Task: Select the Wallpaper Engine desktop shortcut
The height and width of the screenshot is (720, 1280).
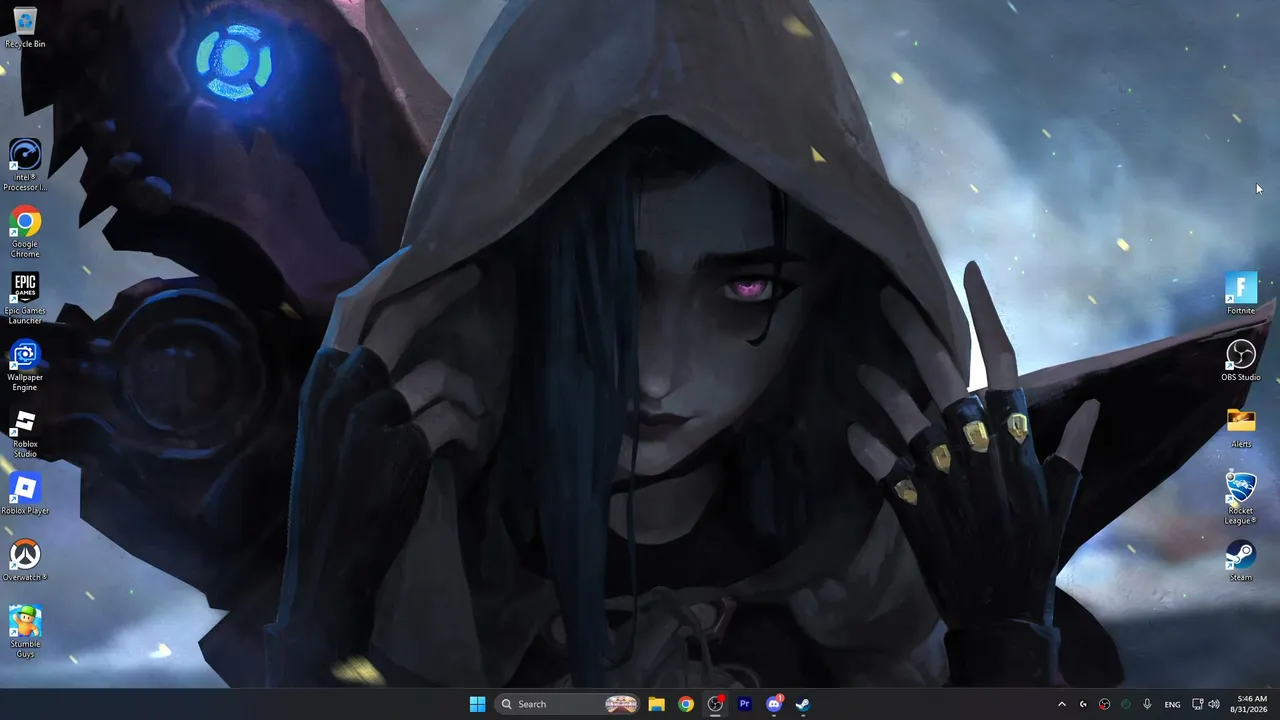Action: click(25, 365)
